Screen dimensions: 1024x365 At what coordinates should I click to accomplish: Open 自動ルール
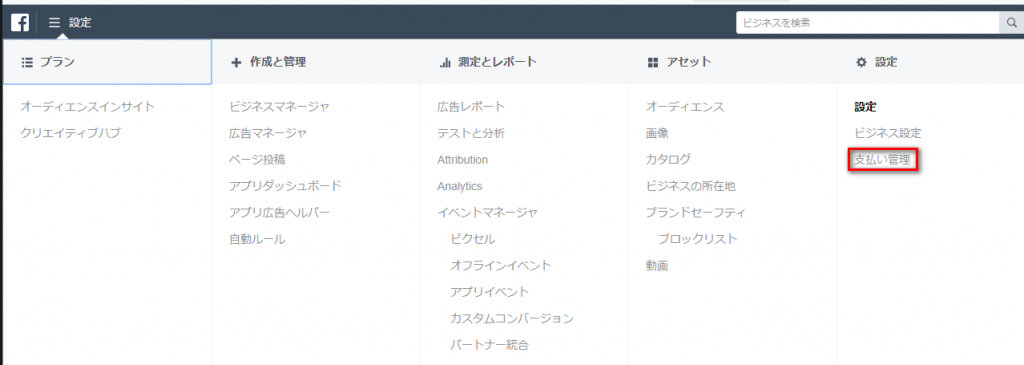257,239
